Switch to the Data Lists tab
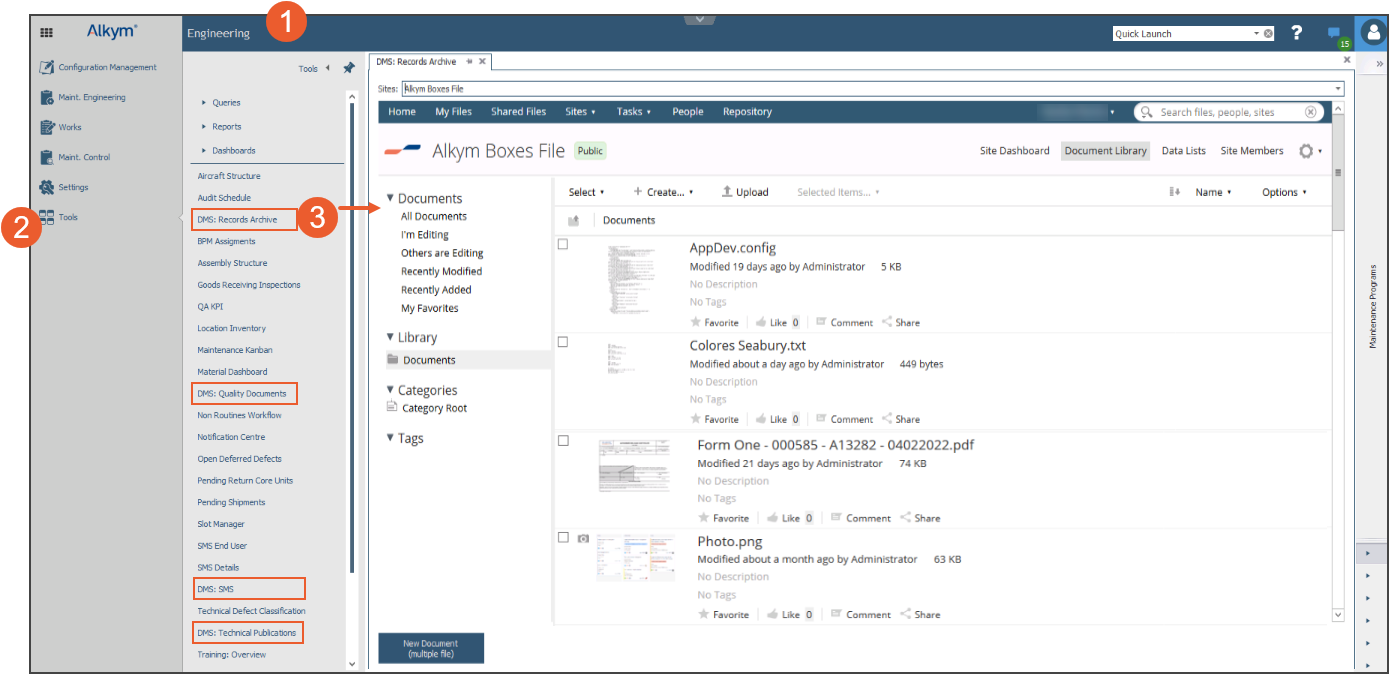The height and width of the screenshot is (674, 1389). coord(1184,151)
